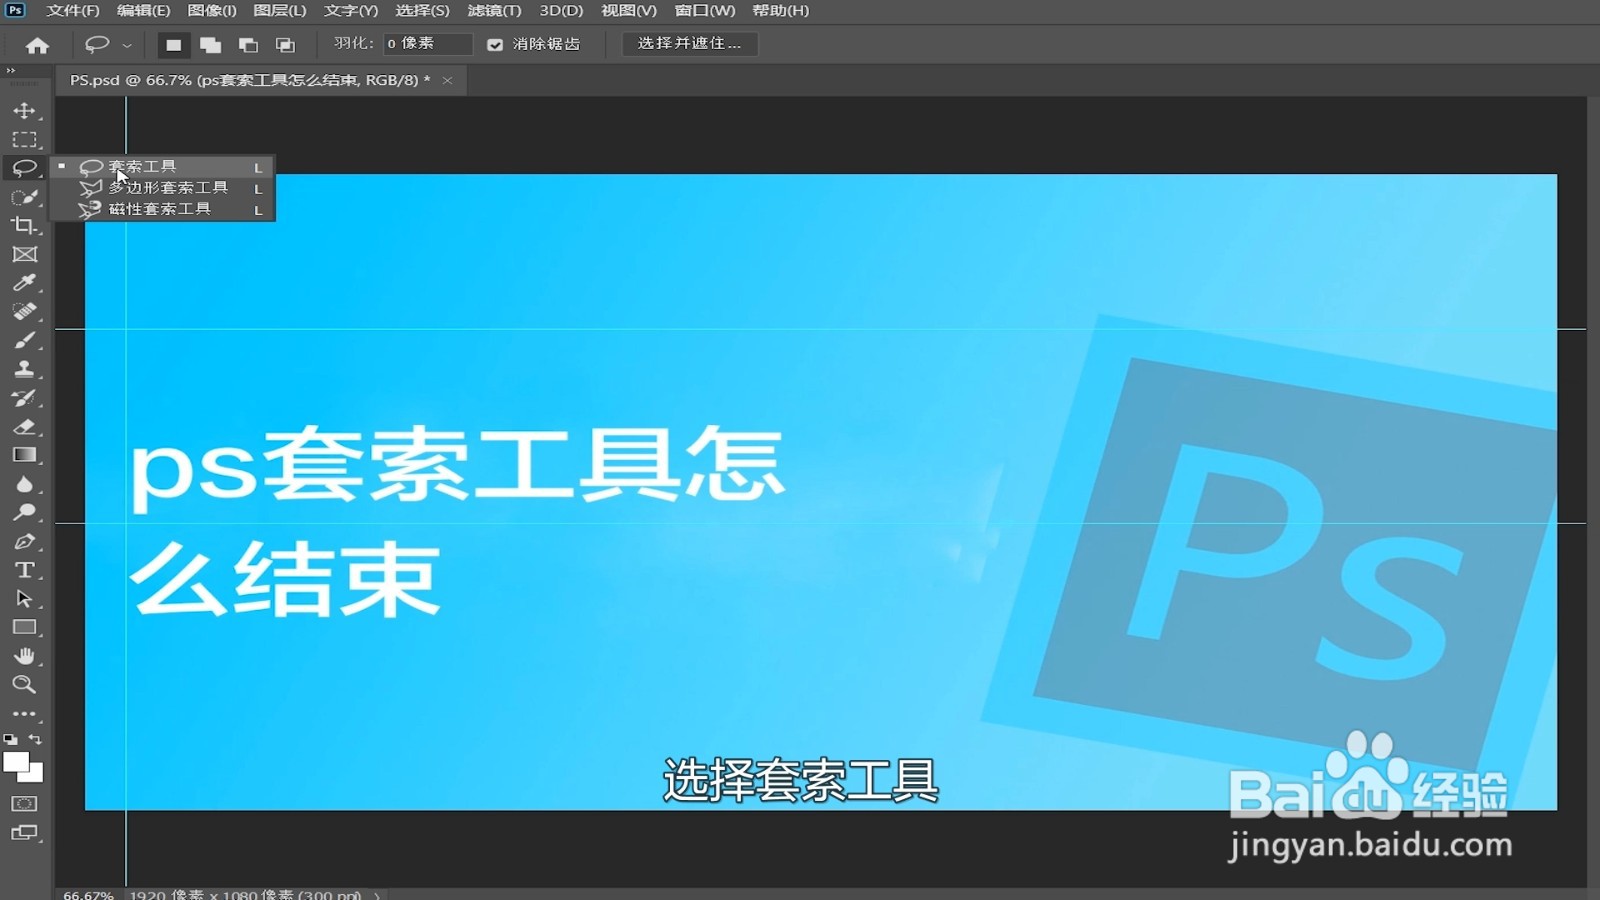
Task: Change the screen mode
Action: point(25,833)
